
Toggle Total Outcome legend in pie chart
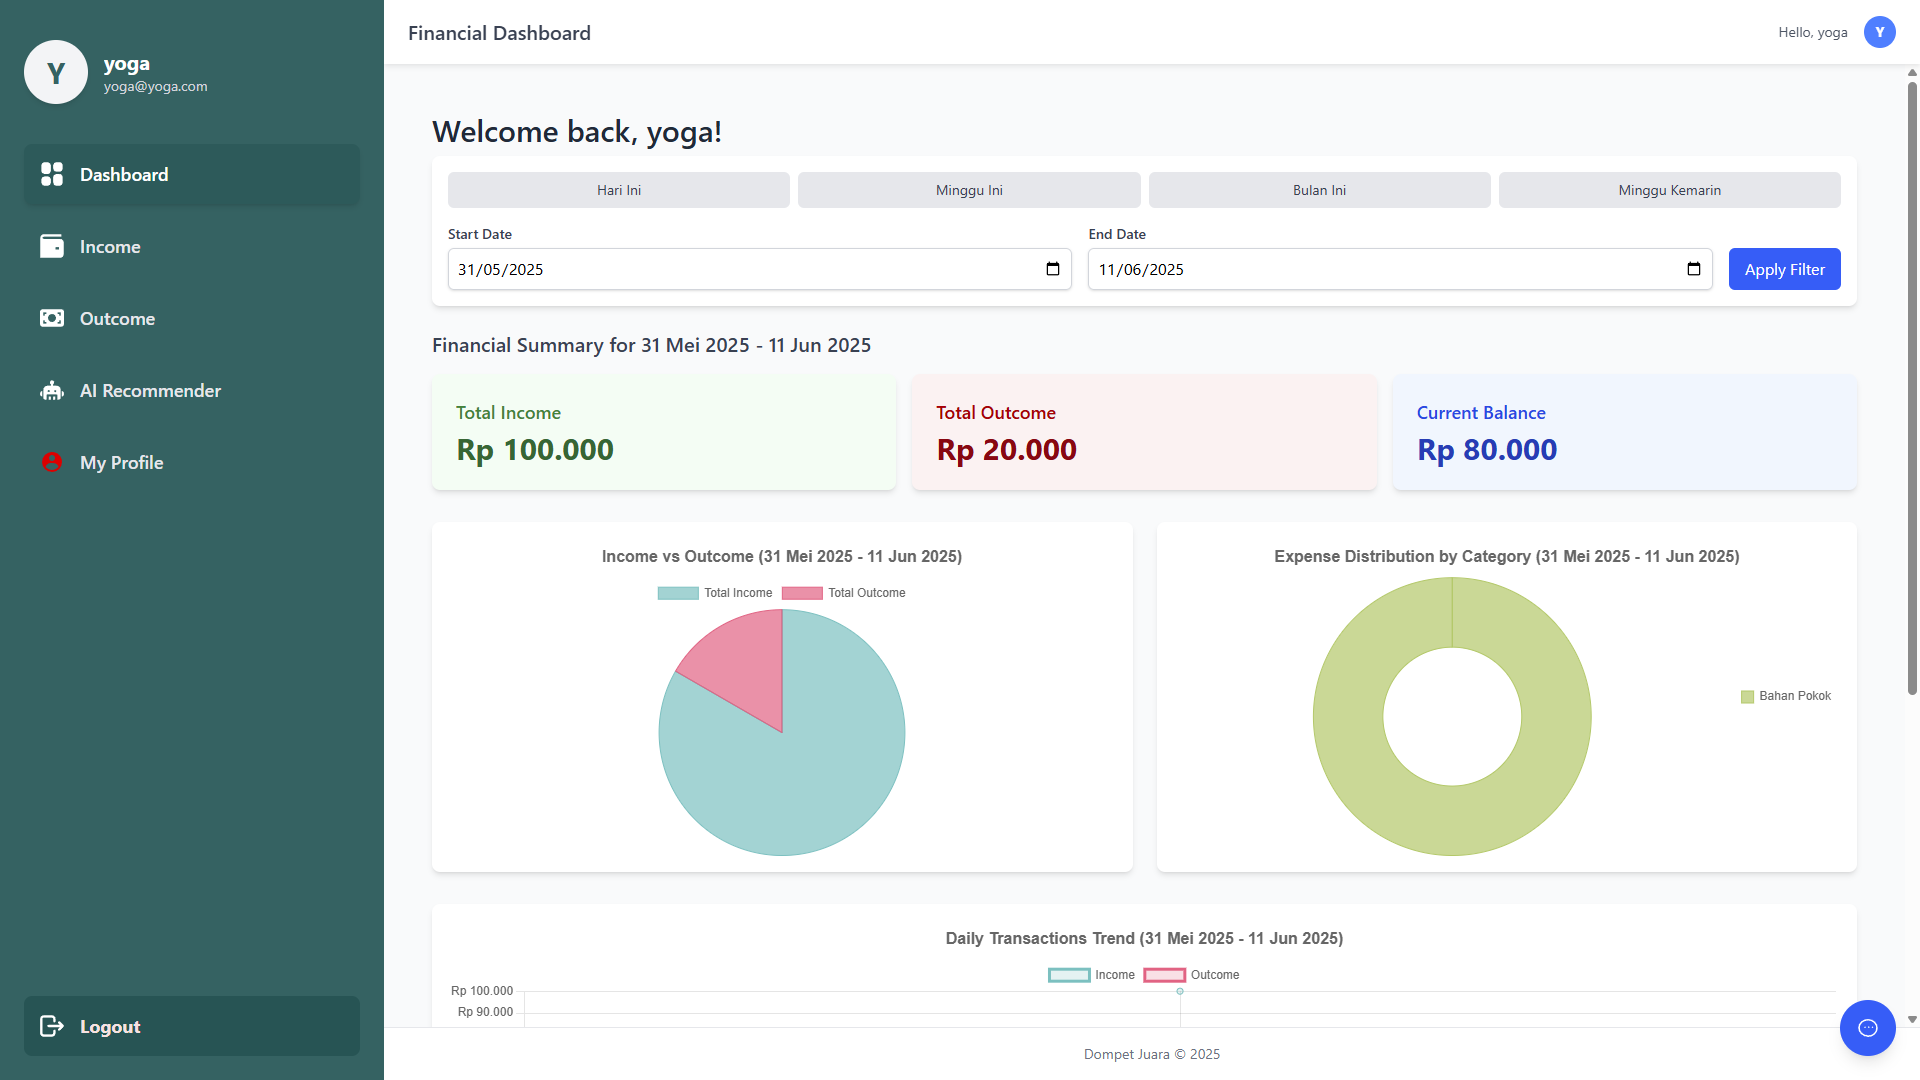844,593
